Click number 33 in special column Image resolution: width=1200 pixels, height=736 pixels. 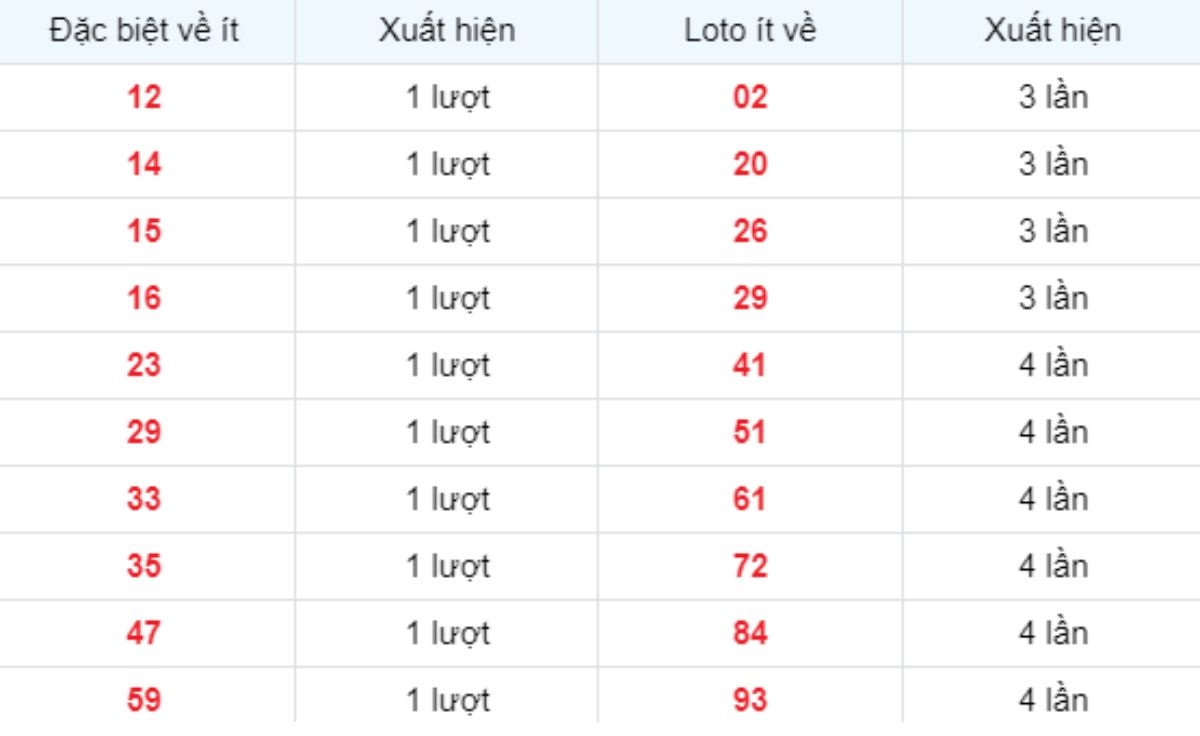[x=144, y=500]
